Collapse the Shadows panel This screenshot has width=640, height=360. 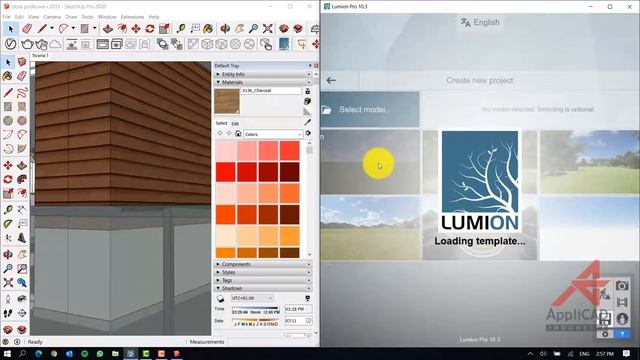click(263, 288)
